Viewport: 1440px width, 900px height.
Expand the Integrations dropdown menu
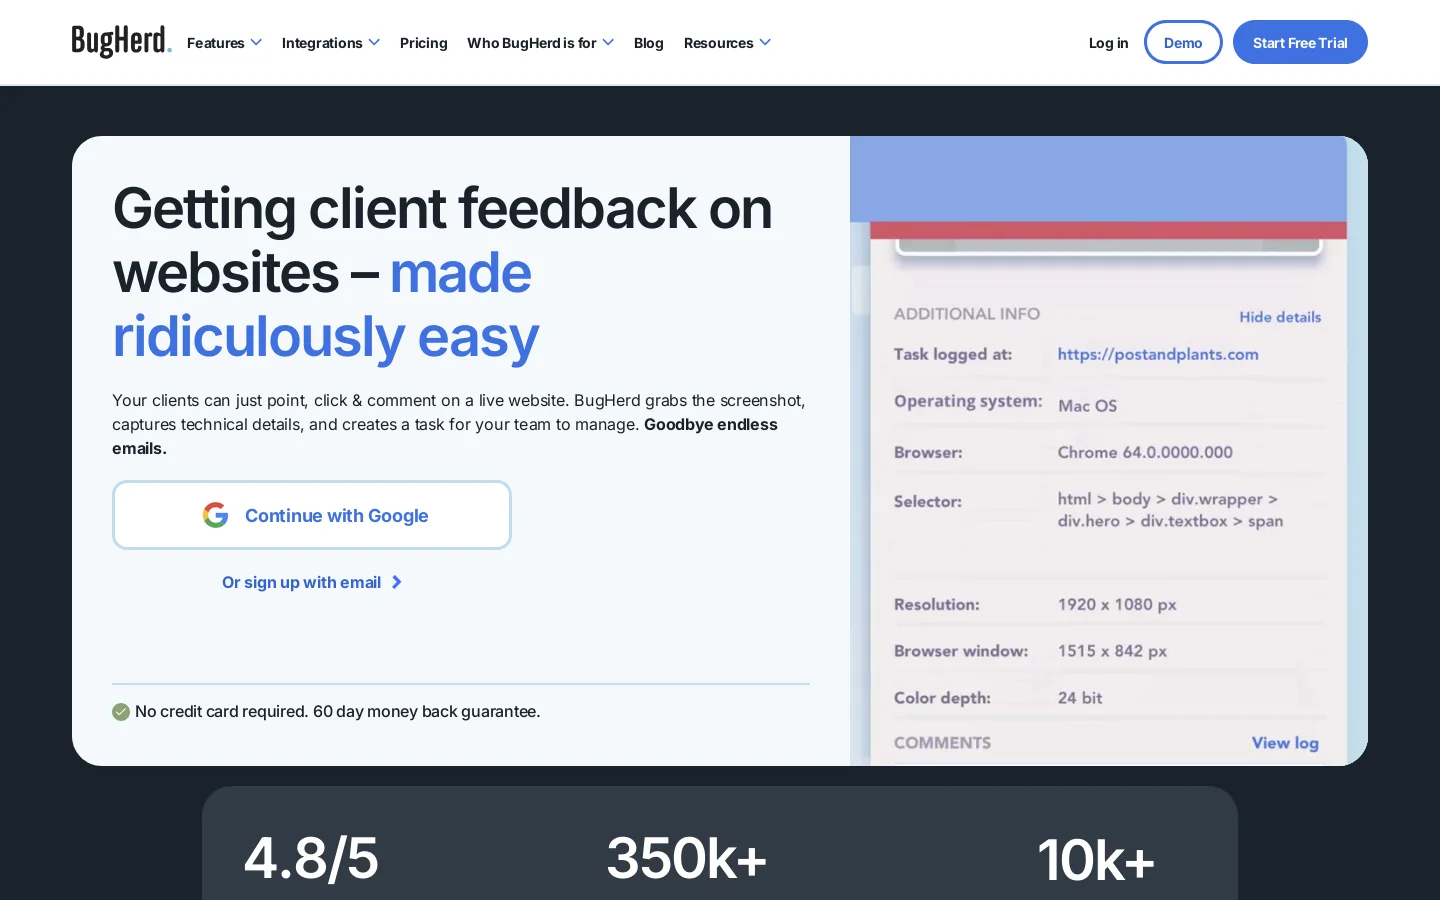331,43
